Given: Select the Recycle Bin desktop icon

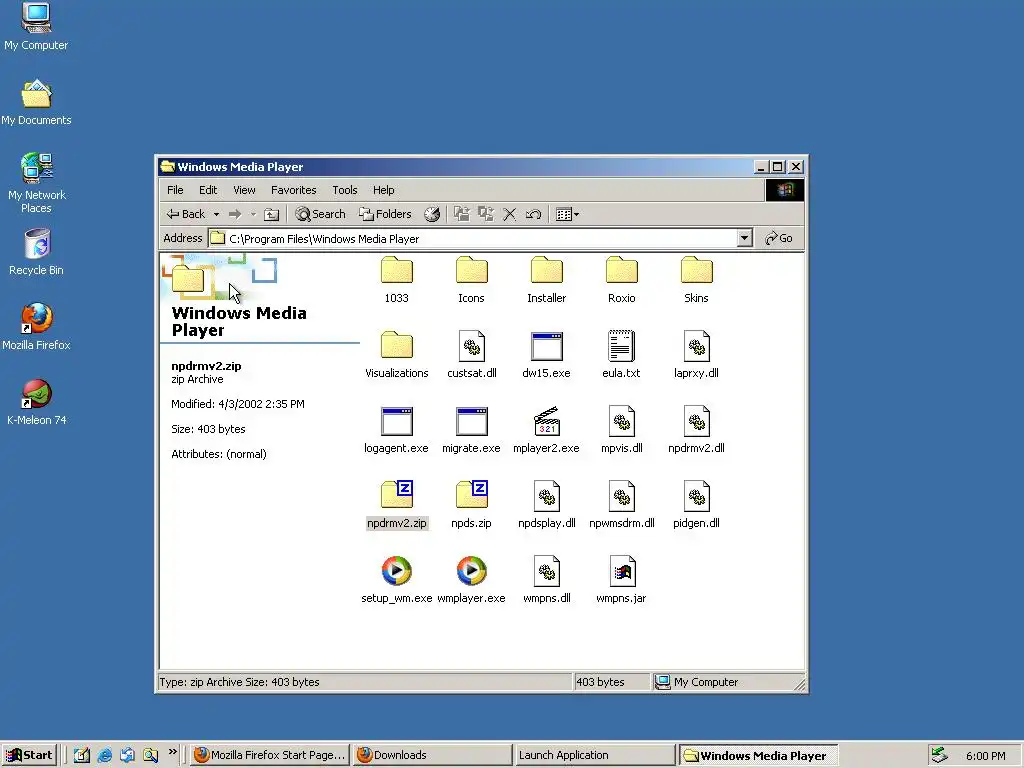Looking at the screenshot, I should [36, 252].
